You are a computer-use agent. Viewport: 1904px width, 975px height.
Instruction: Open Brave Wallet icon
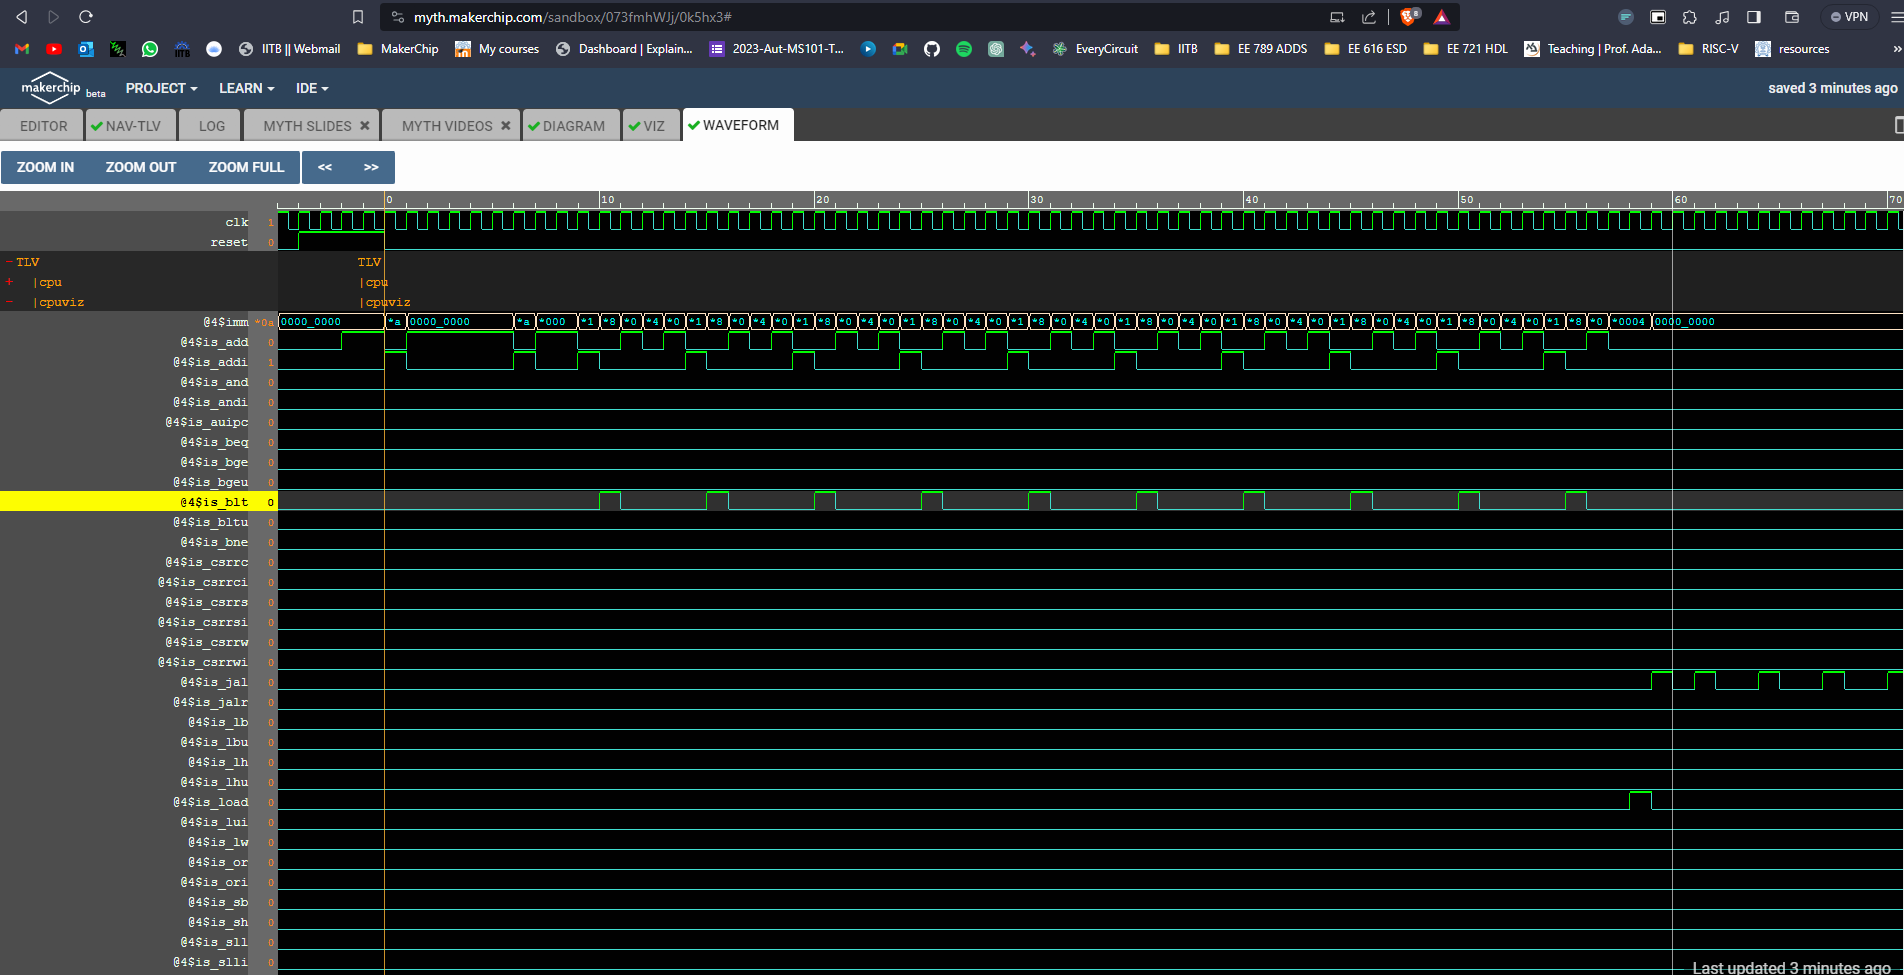[1792, 17]
